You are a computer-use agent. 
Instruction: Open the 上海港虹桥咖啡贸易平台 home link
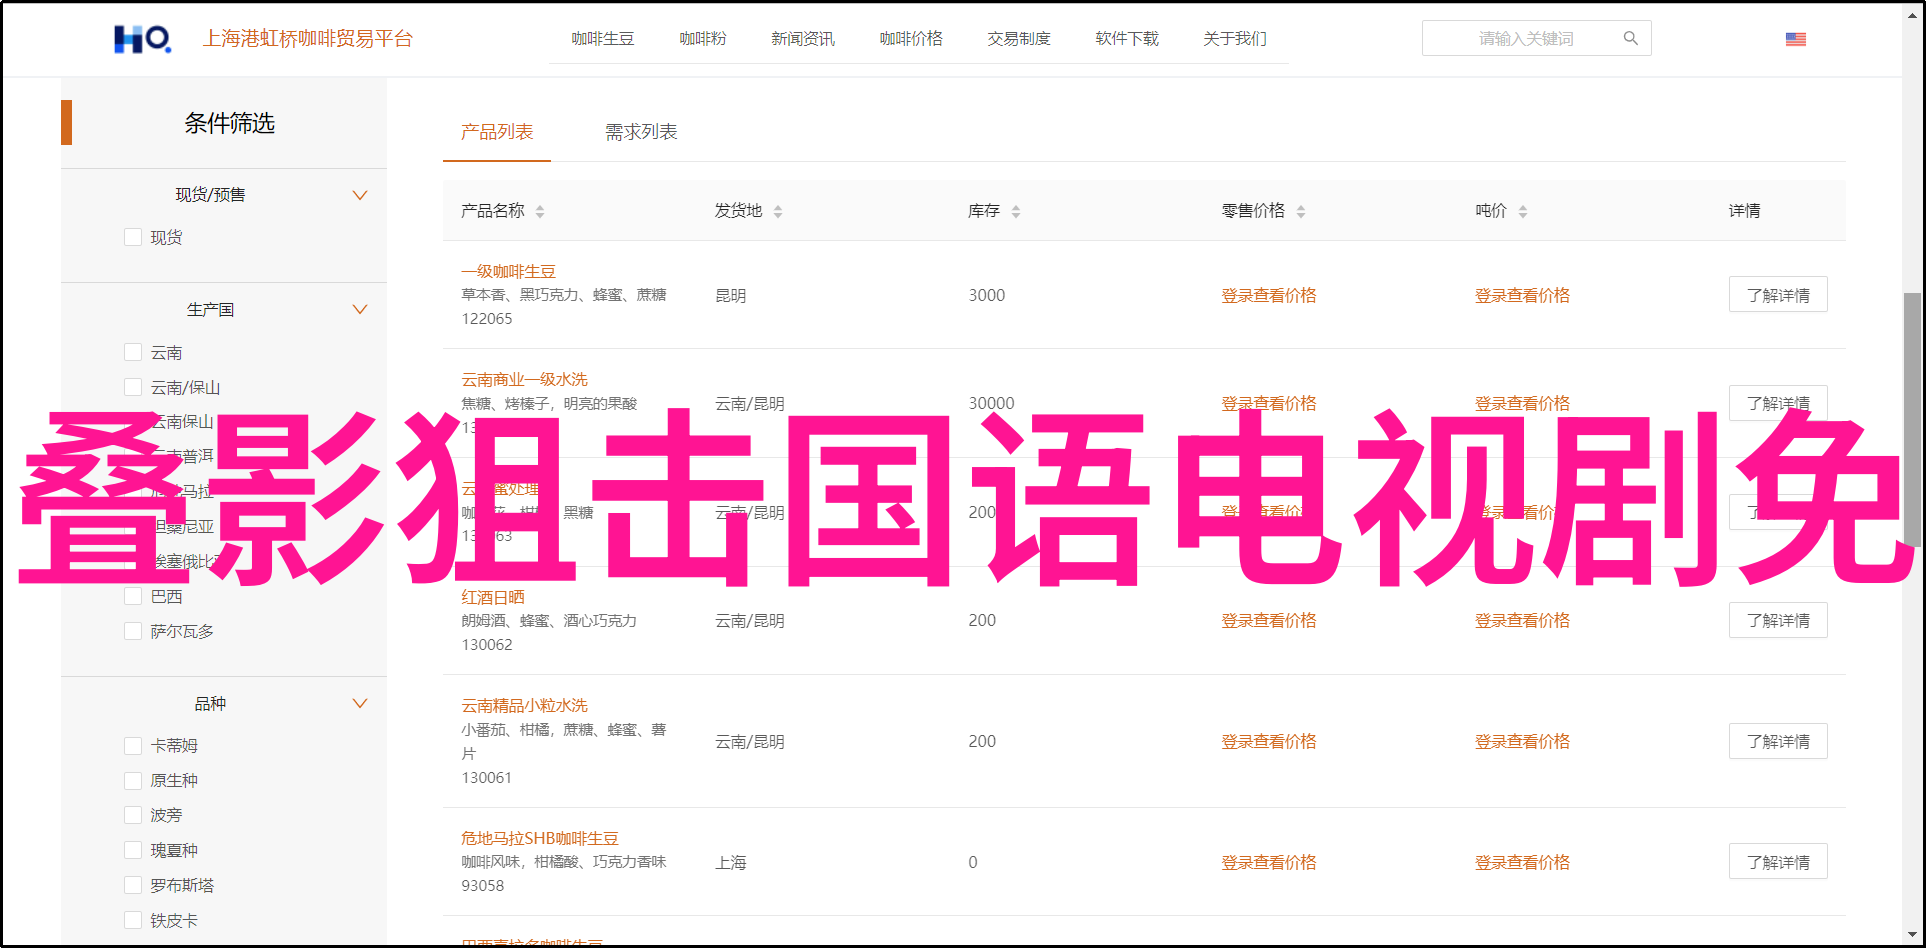click(x=308, y=39)
